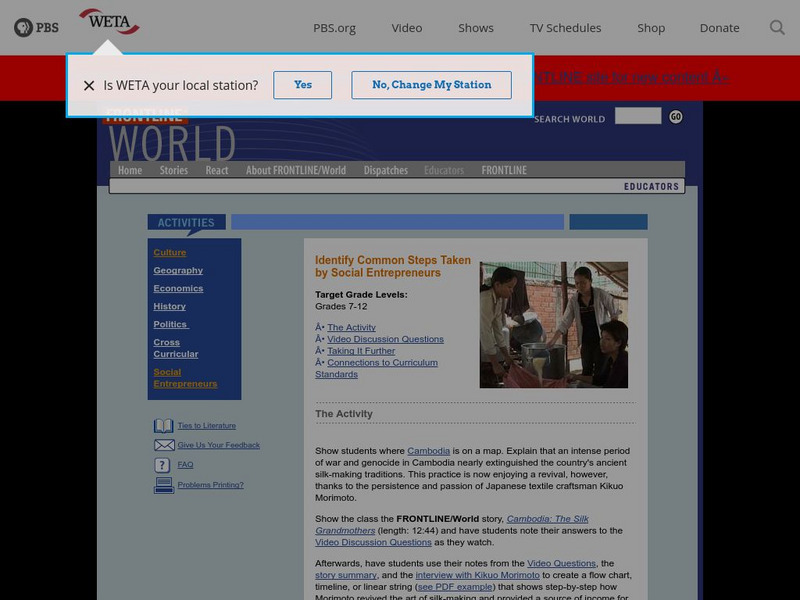Click the Problems Printing printer icon

click(x=164, y=485)
